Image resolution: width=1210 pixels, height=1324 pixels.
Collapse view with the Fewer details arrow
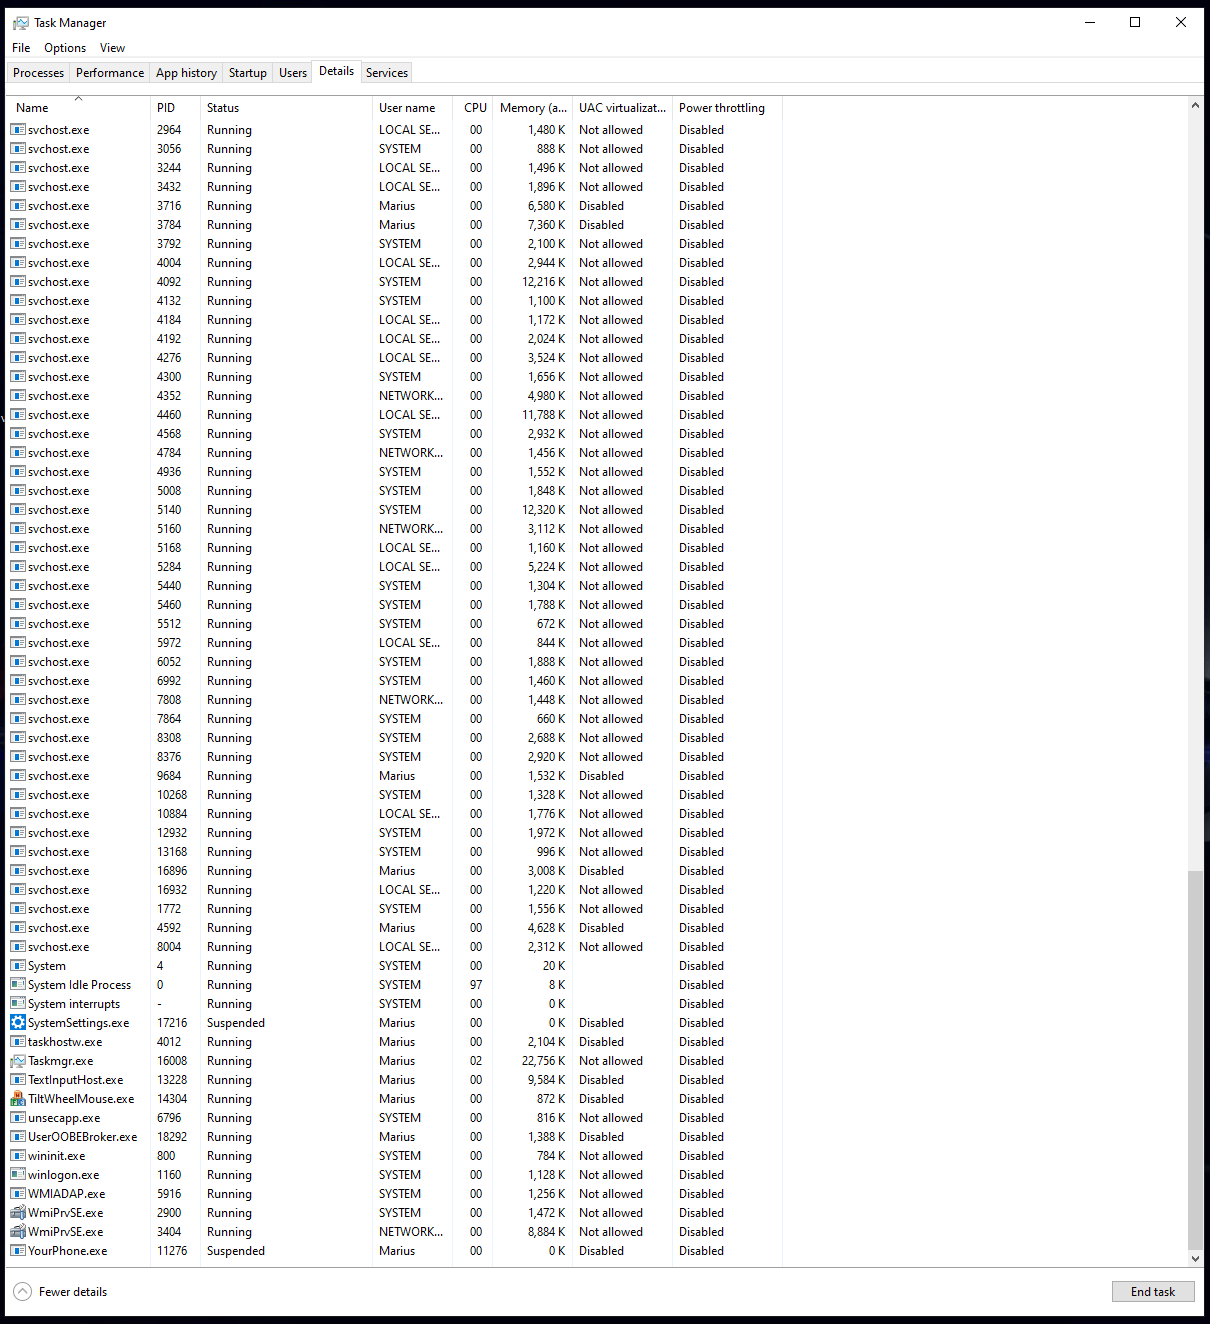(22, 1292)
